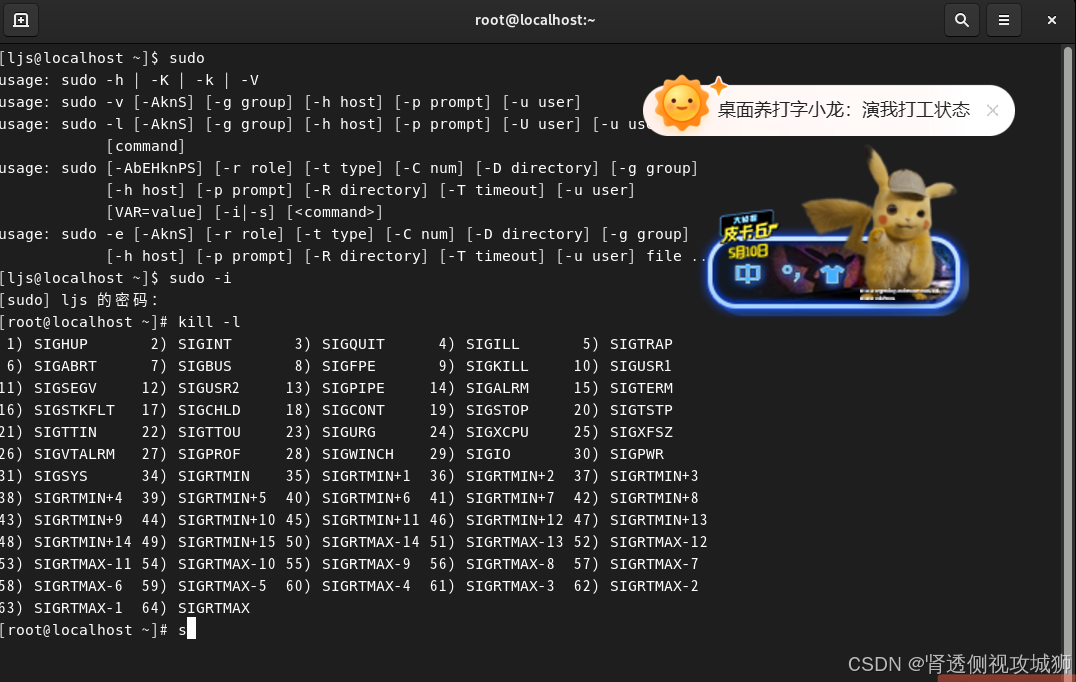This screenshot has height=682, width=1076.
Task: Click signal entry SIGABRT
Action: (65, 366)
